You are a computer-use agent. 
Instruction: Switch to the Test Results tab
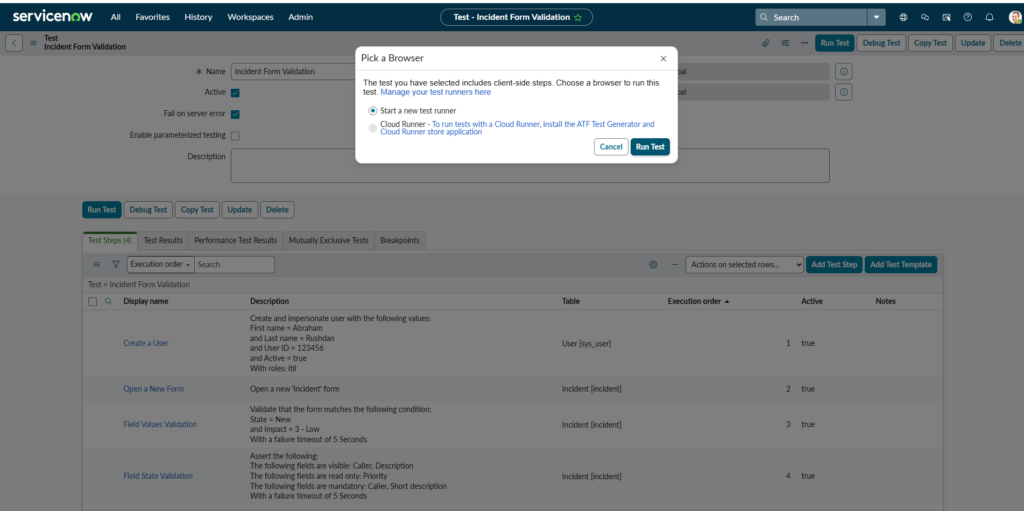click(163, 240)
